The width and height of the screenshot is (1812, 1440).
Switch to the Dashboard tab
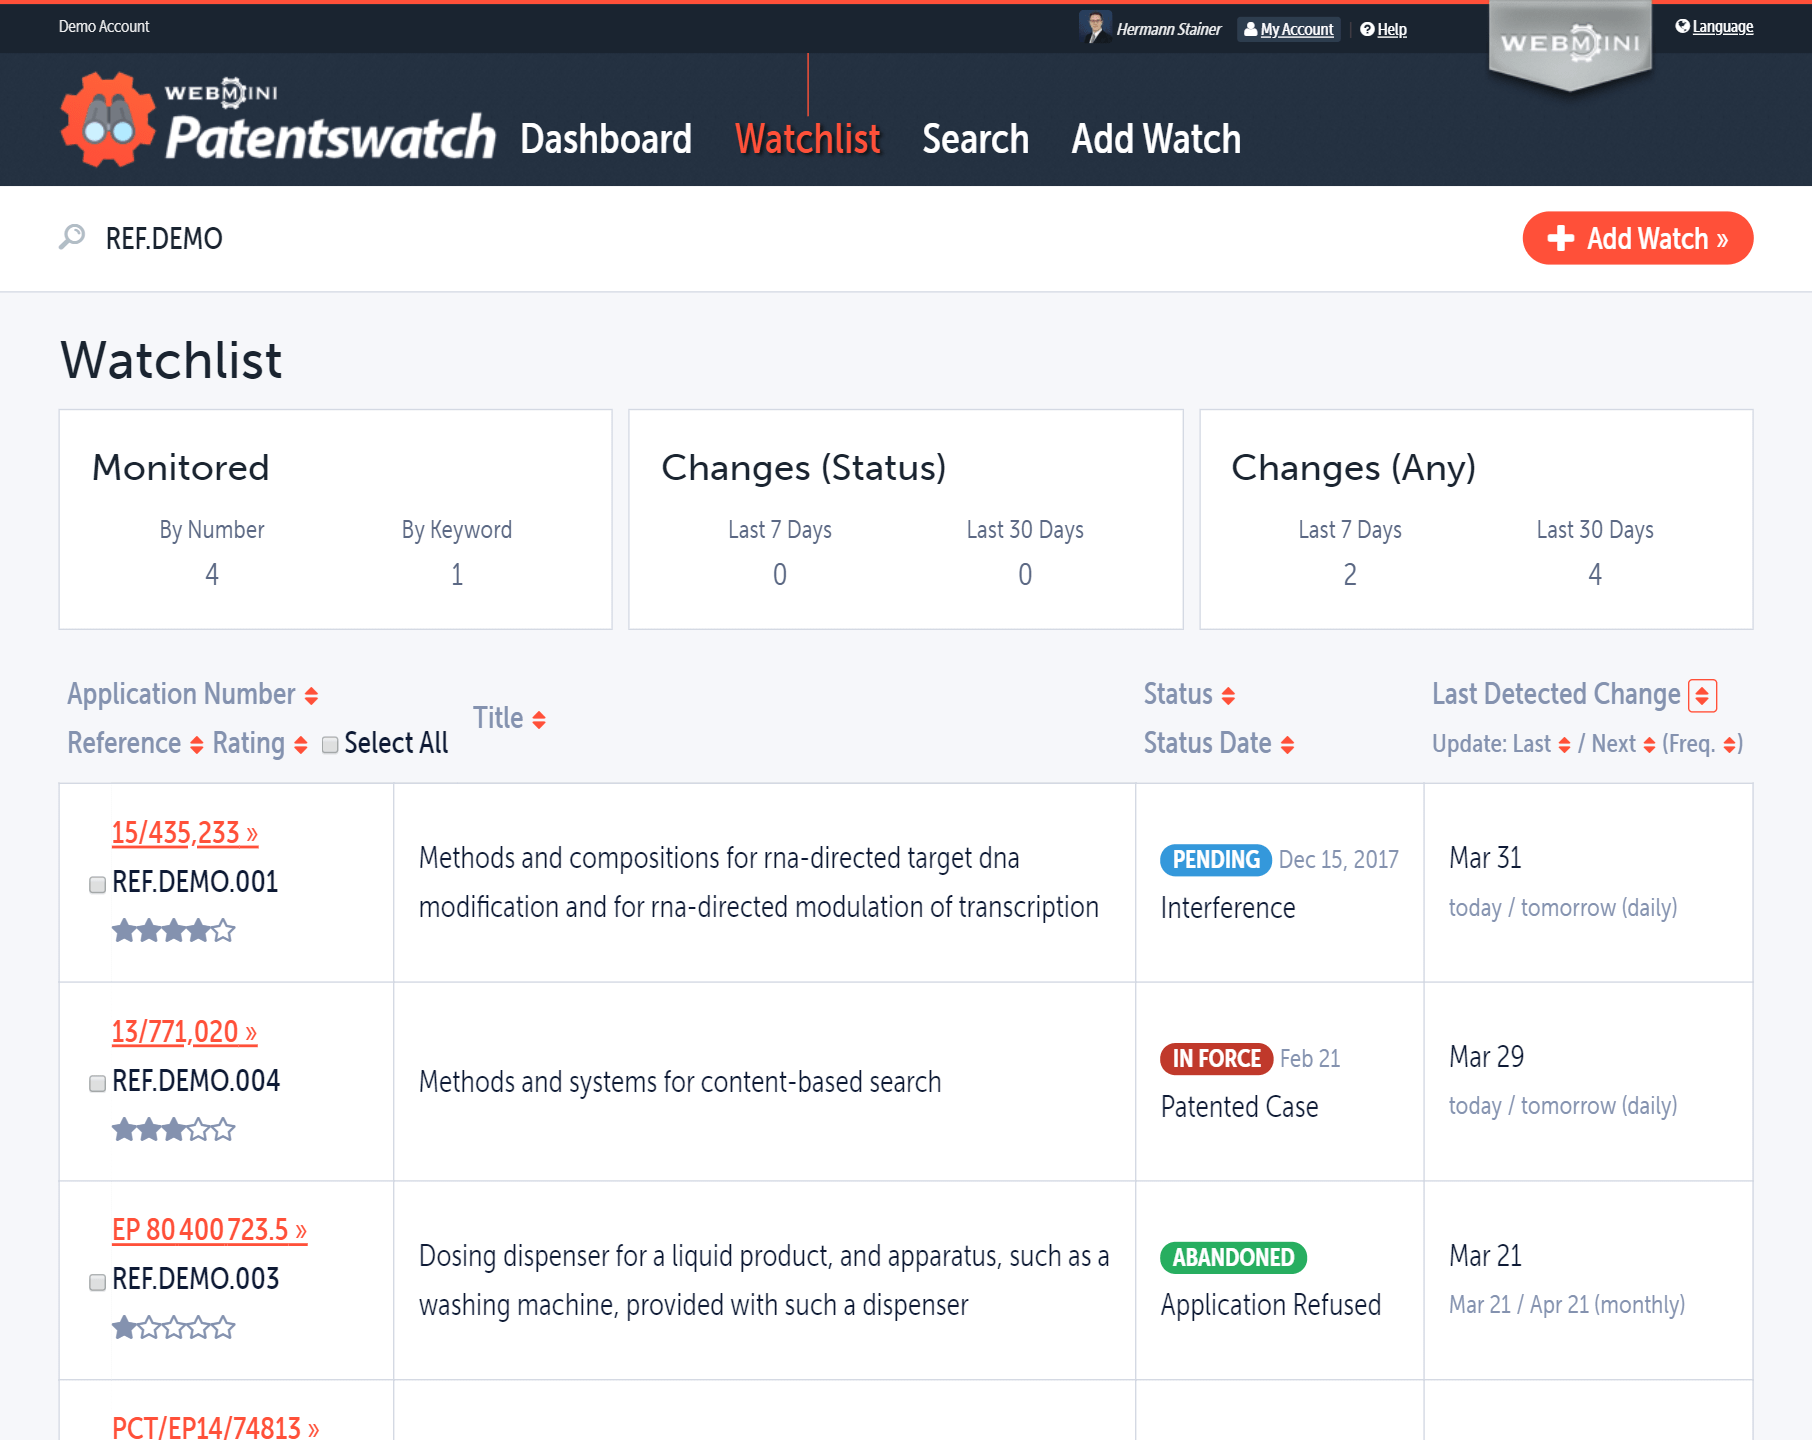coord(607,139)
